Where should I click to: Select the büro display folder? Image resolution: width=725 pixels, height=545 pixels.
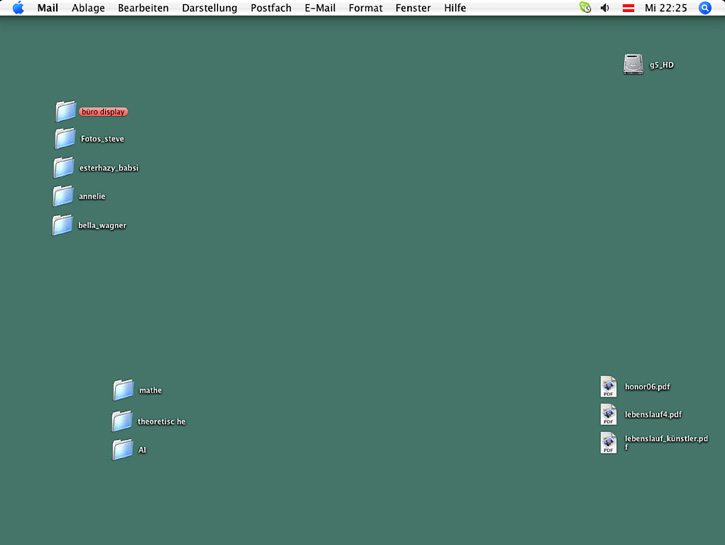tap(66, 111)
